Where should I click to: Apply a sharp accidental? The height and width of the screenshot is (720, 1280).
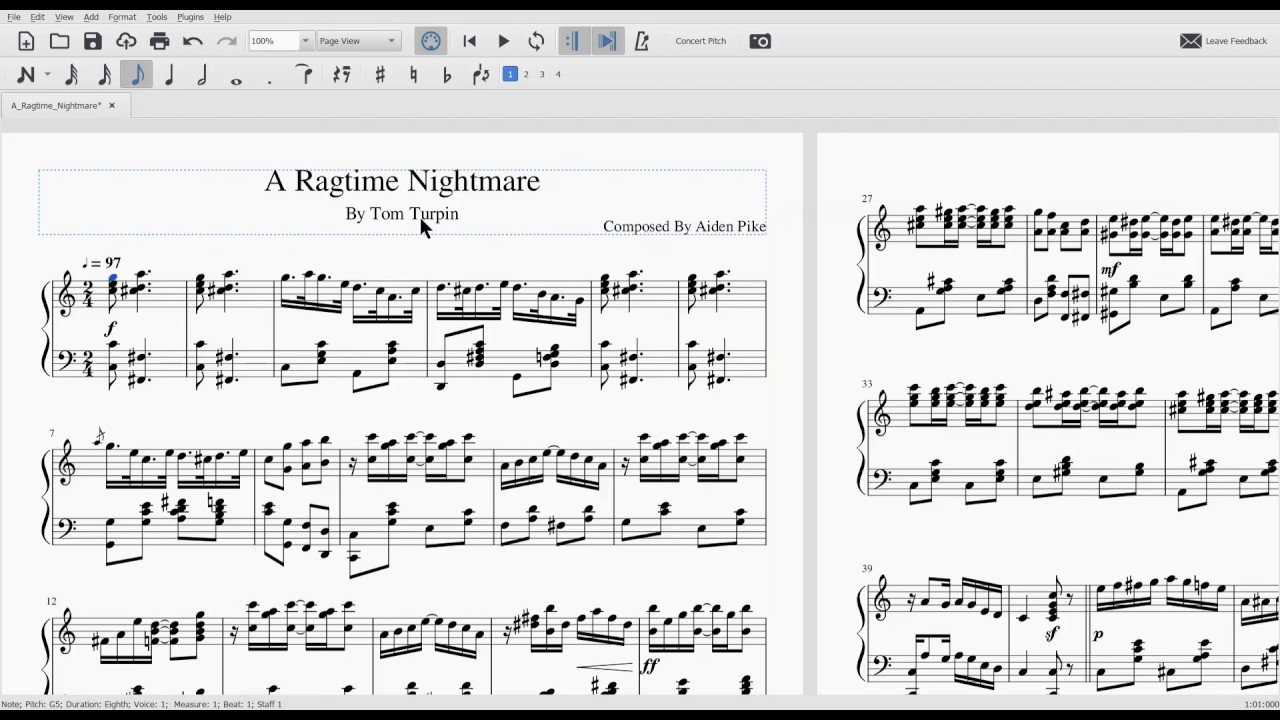click(380, 74)
